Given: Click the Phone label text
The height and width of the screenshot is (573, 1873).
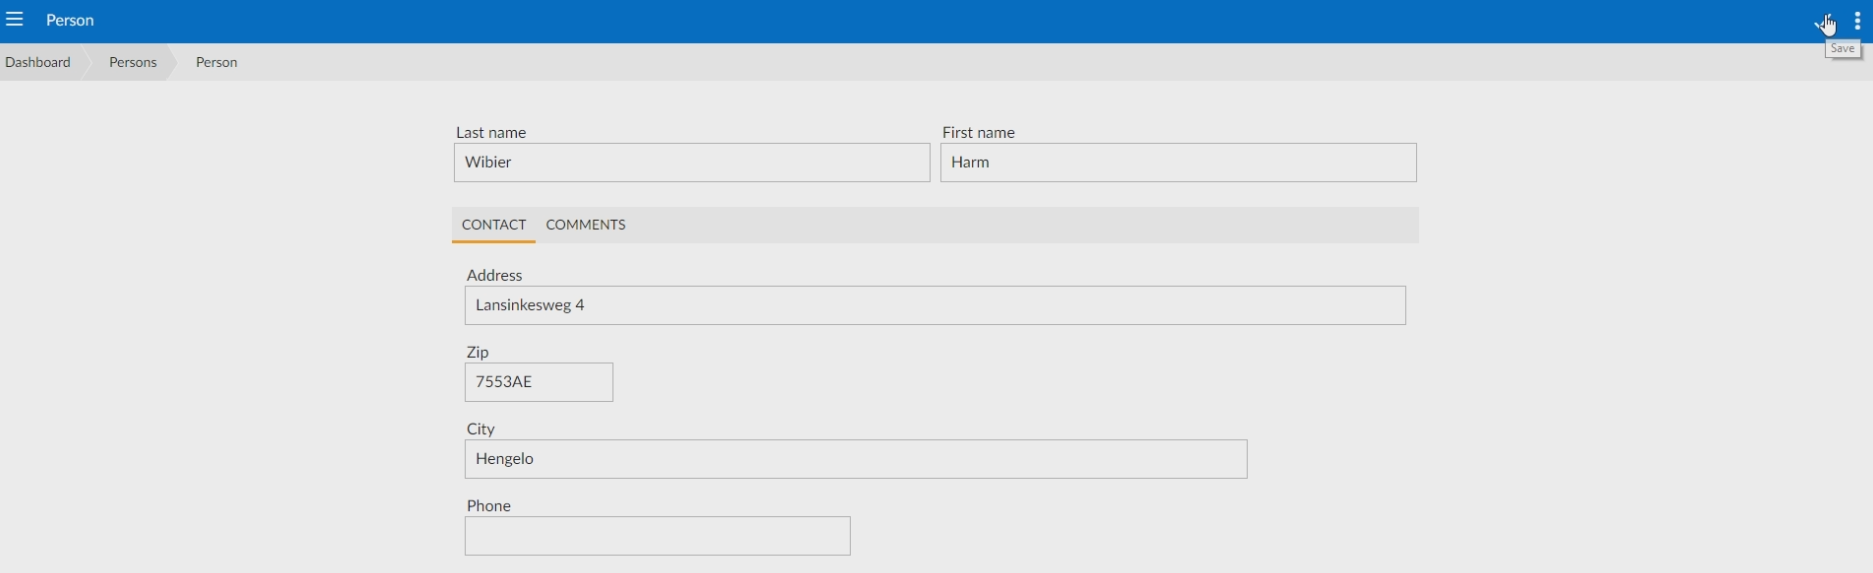Looking at the screenshot, I should pos(488,506).
